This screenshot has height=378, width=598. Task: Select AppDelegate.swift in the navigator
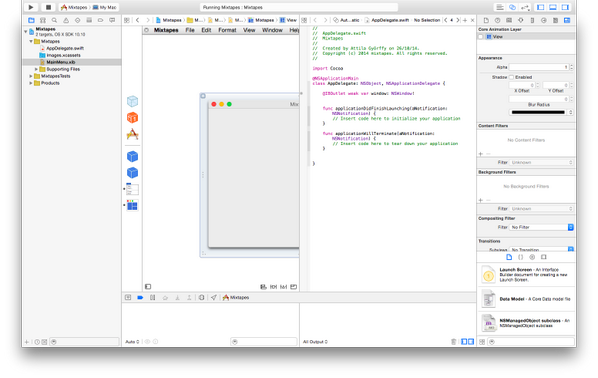[x=65, y=48]
